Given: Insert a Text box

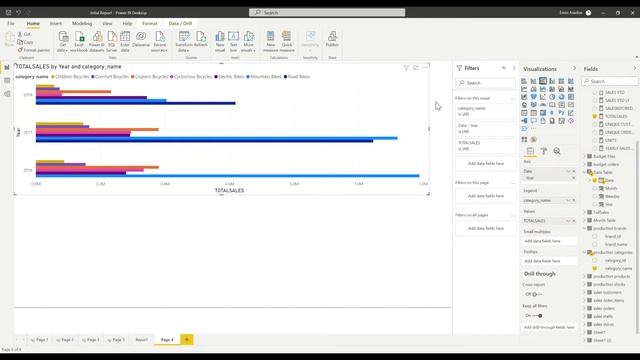Looking at the screenshot, I should 233,42.
